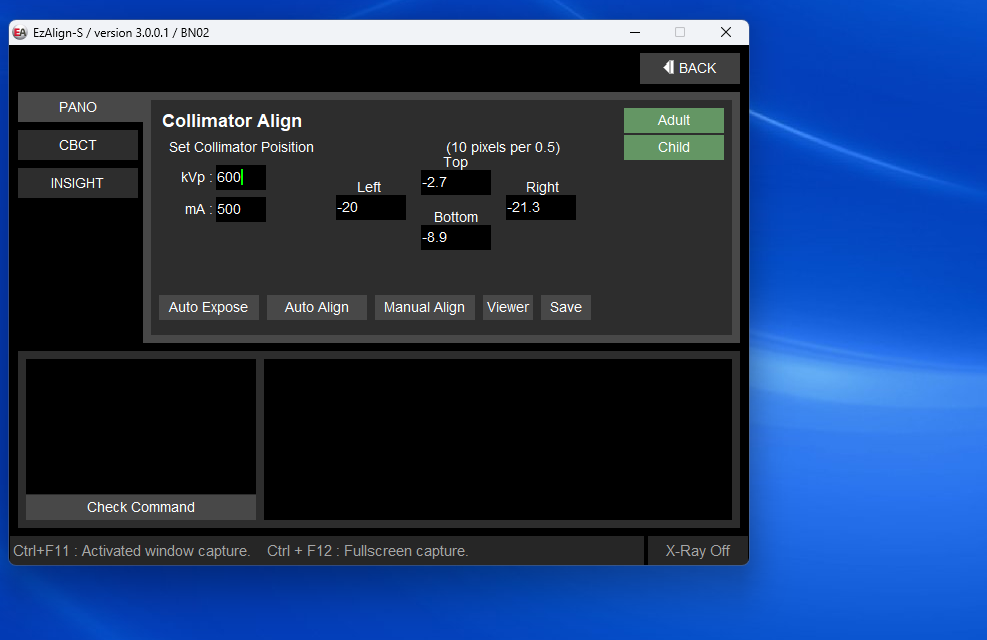Viewport: 987px width, 640px height.
Task: Save the collimator settings
Action: point(565,307)
